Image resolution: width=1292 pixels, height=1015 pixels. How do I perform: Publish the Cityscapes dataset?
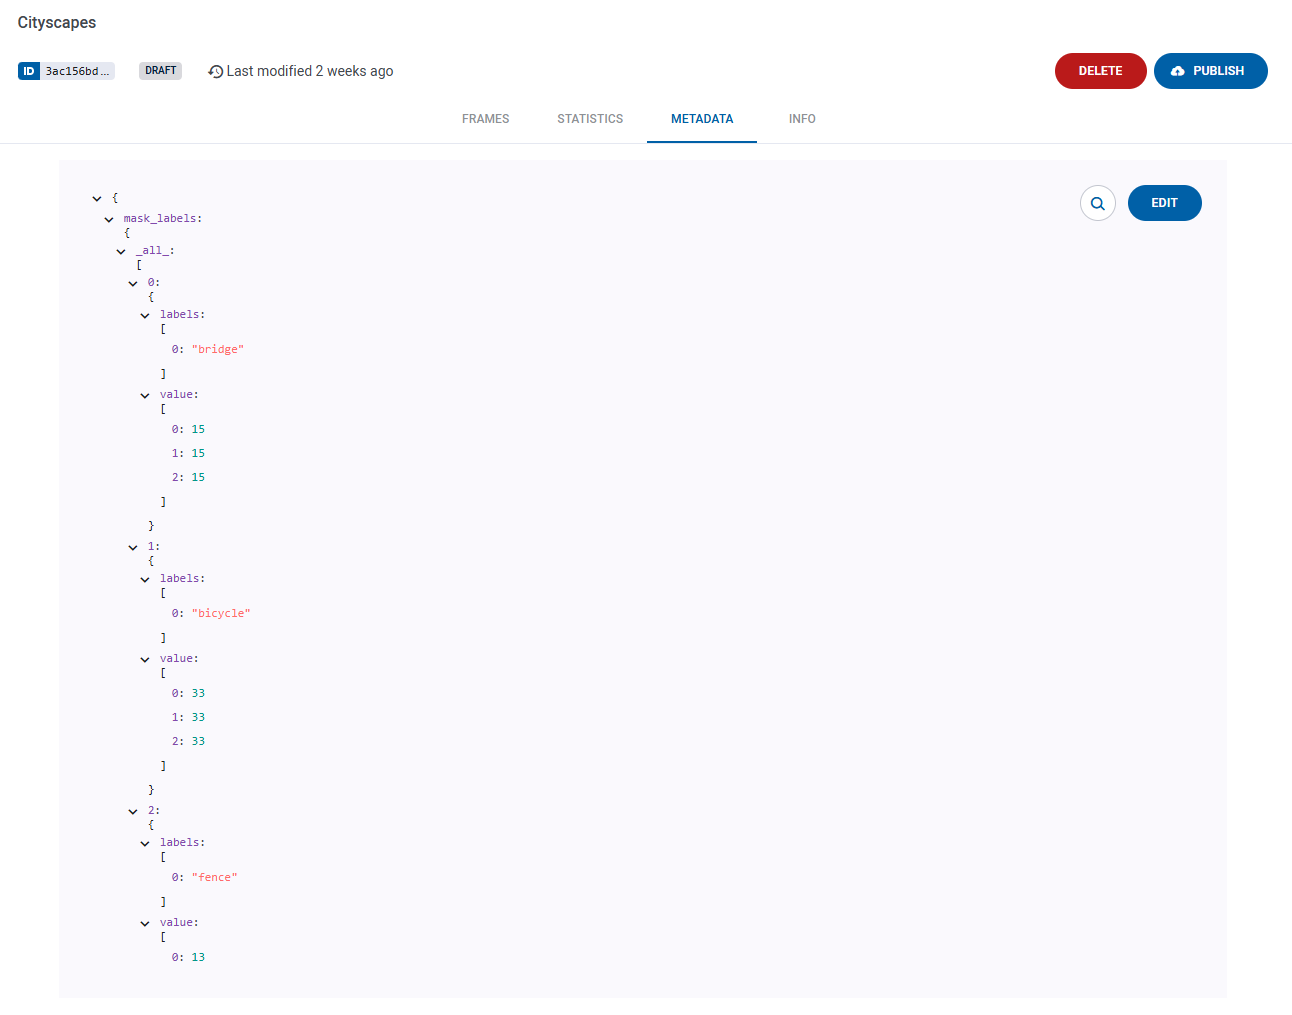1211,70
